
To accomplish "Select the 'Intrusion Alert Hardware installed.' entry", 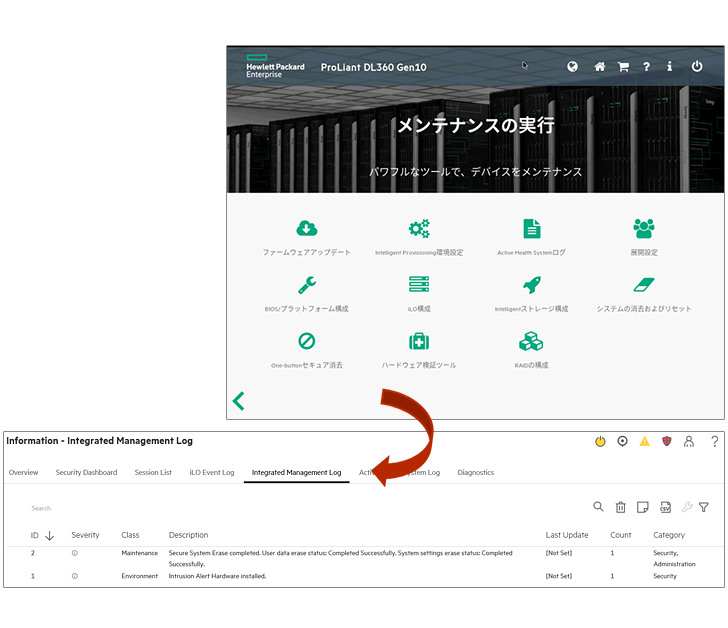I will [364, 576].
